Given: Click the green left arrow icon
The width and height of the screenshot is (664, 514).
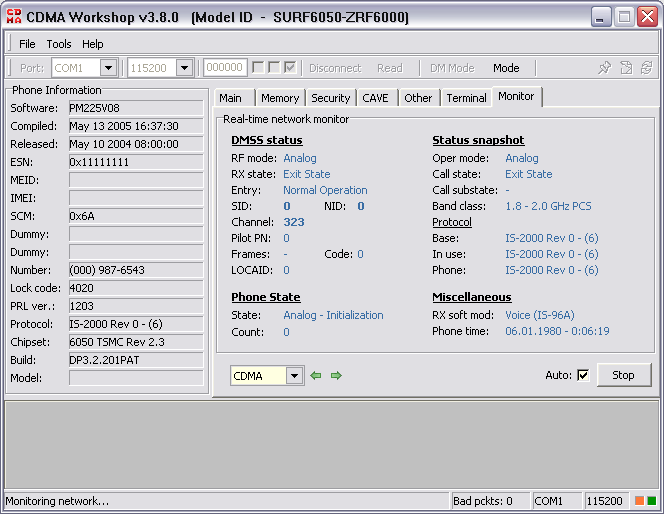Looking at the screenshot, I should 315,376.
